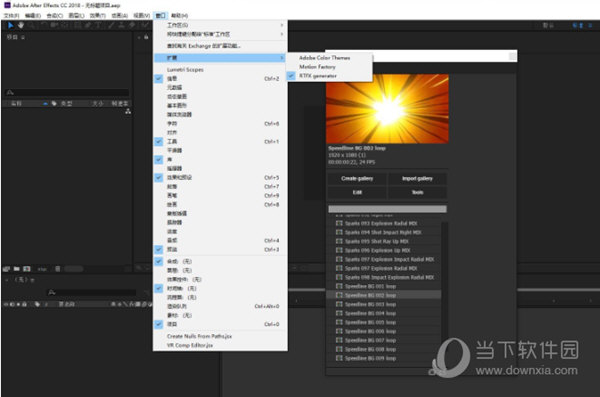
Task: Uncheck the first checked (无) item below Ctrl+3
Action: click(x=220, y=261)
